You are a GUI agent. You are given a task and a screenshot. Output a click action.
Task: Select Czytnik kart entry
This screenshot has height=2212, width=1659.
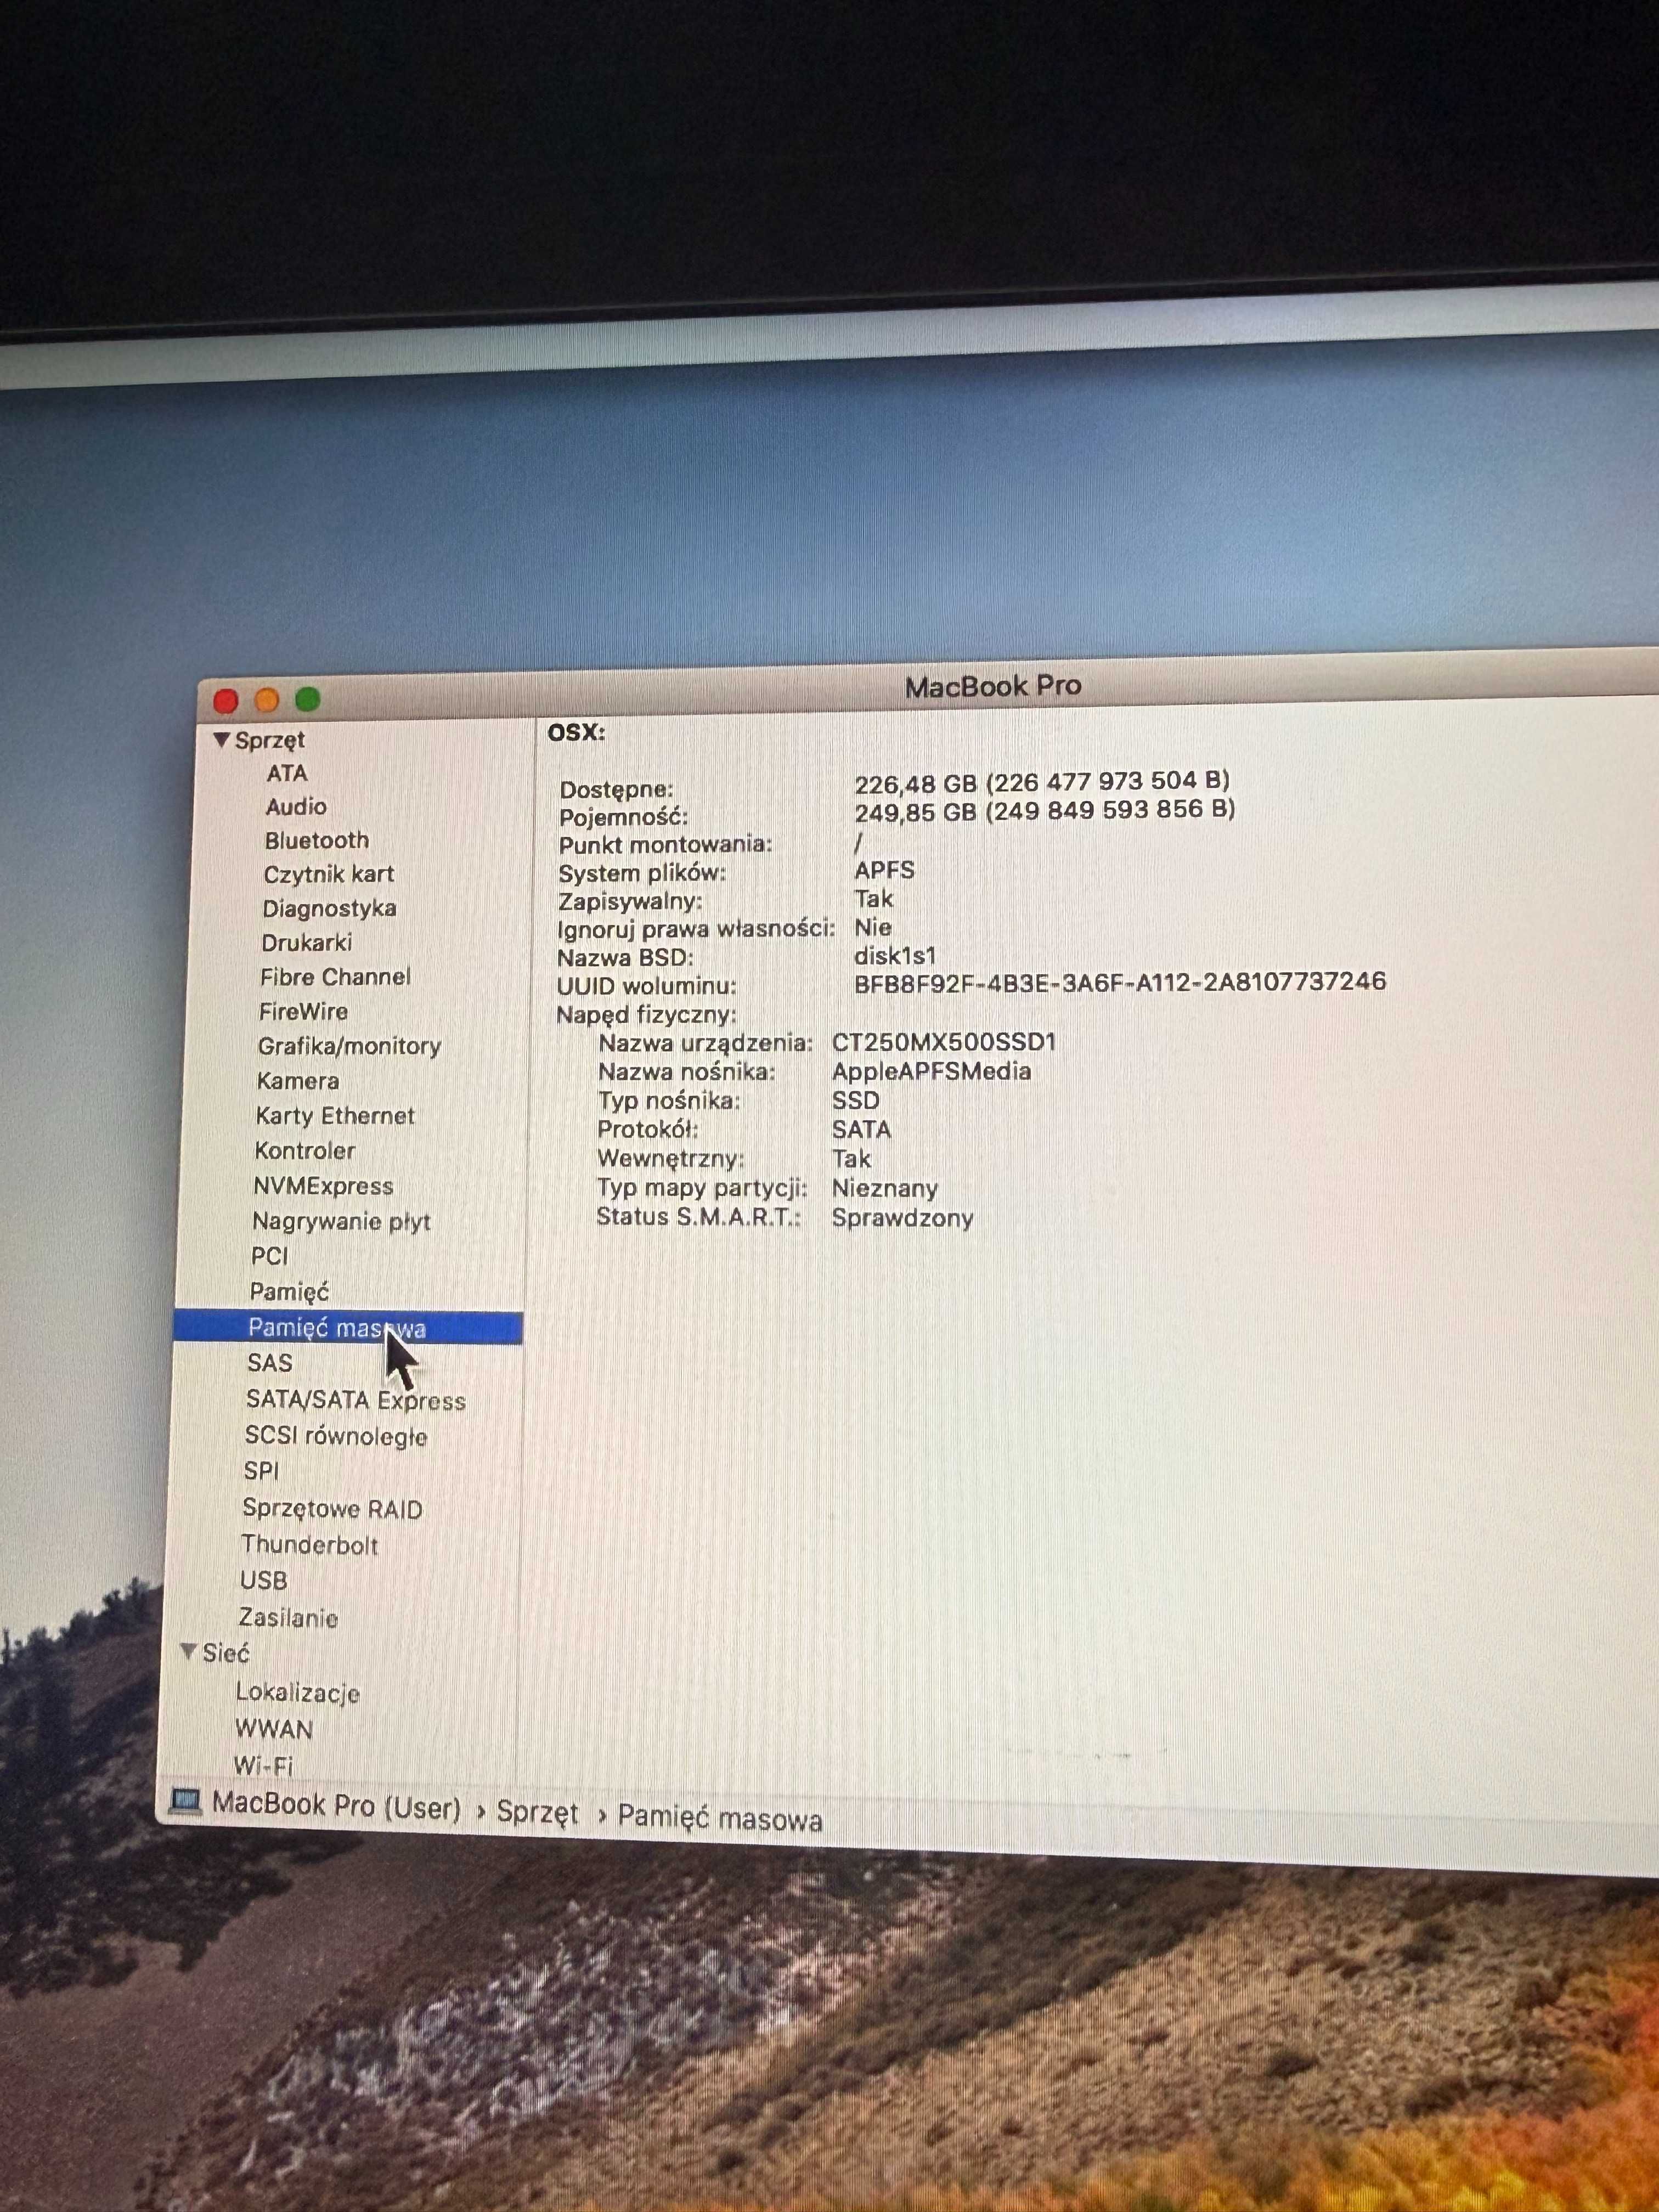pos(328,874)
